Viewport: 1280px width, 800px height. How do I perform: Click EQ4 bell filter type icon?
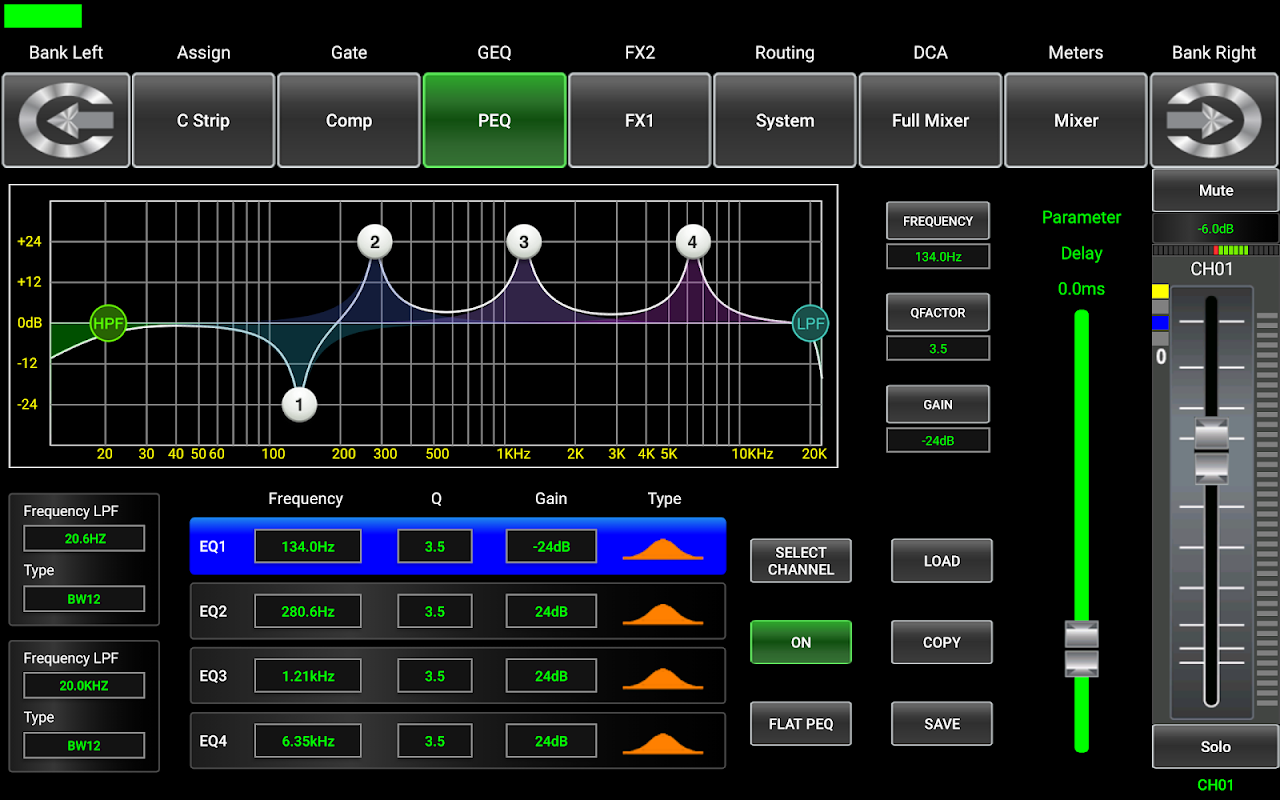click(662, 742)
